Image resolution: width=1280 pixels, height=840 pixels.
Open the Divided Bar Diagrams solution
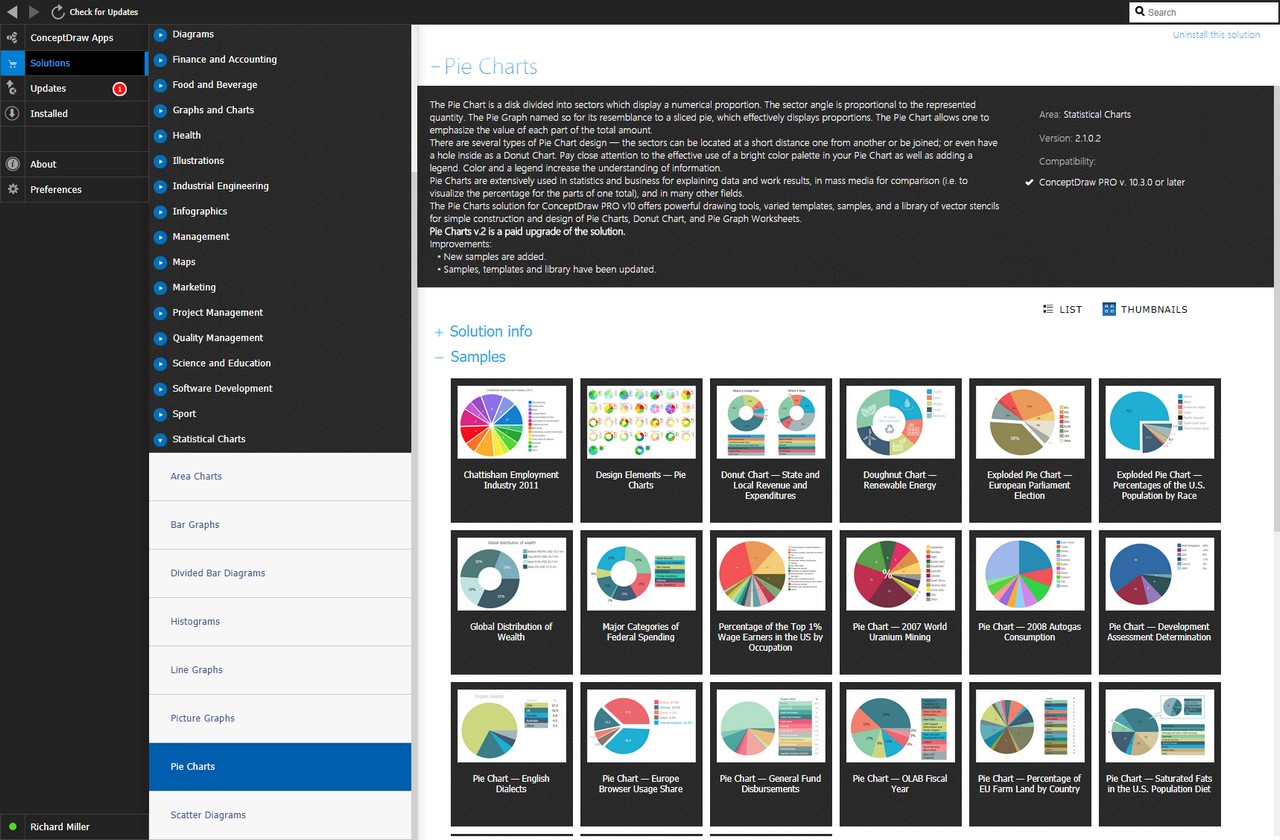tap(280, 573)
